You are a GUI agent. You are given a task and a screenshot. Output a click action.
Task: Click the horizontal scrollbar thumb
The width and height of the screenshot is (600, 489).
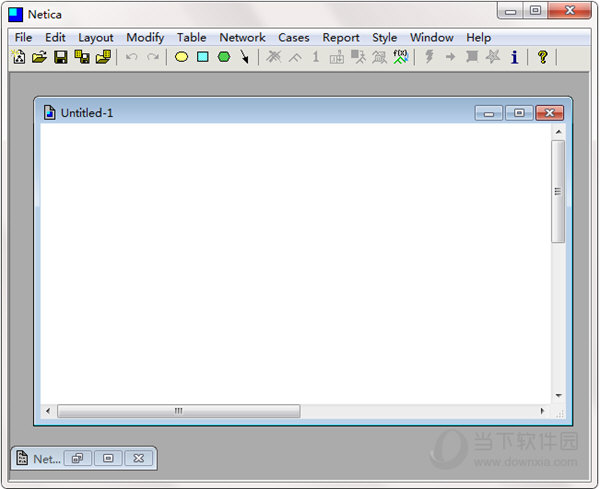coord(179,411)
